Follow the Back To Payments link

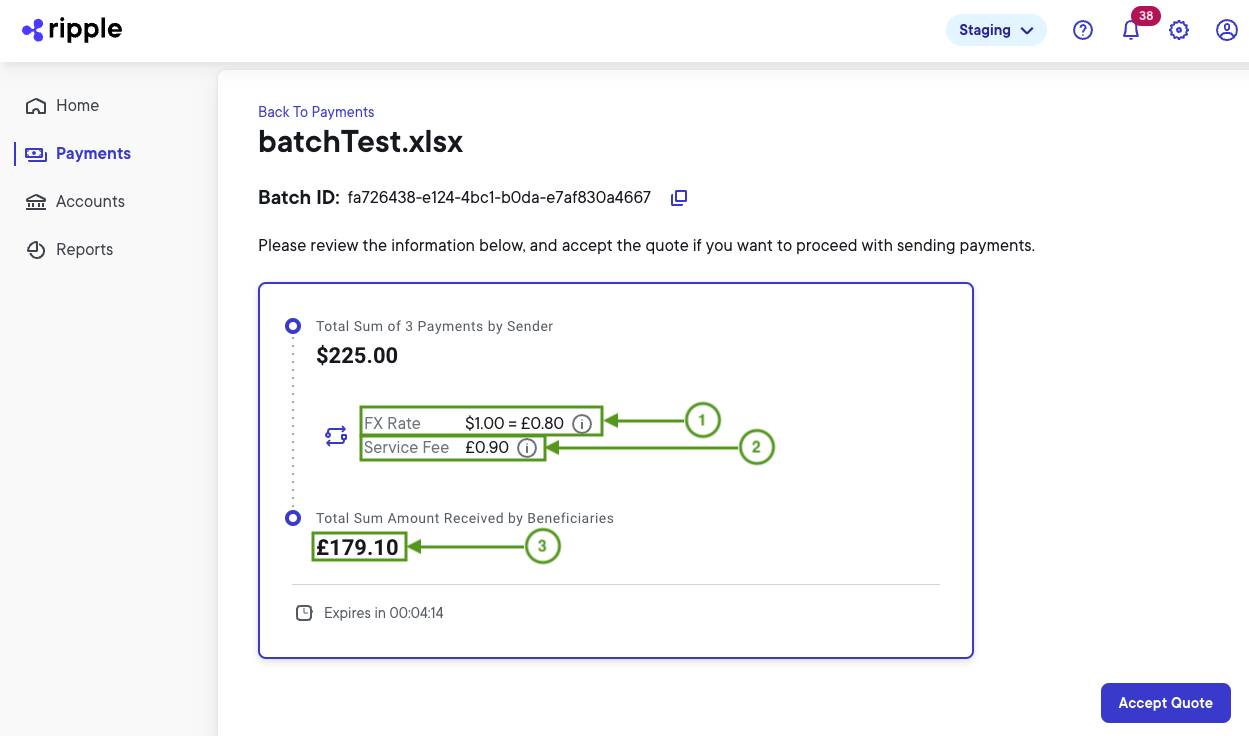[316, 111]
